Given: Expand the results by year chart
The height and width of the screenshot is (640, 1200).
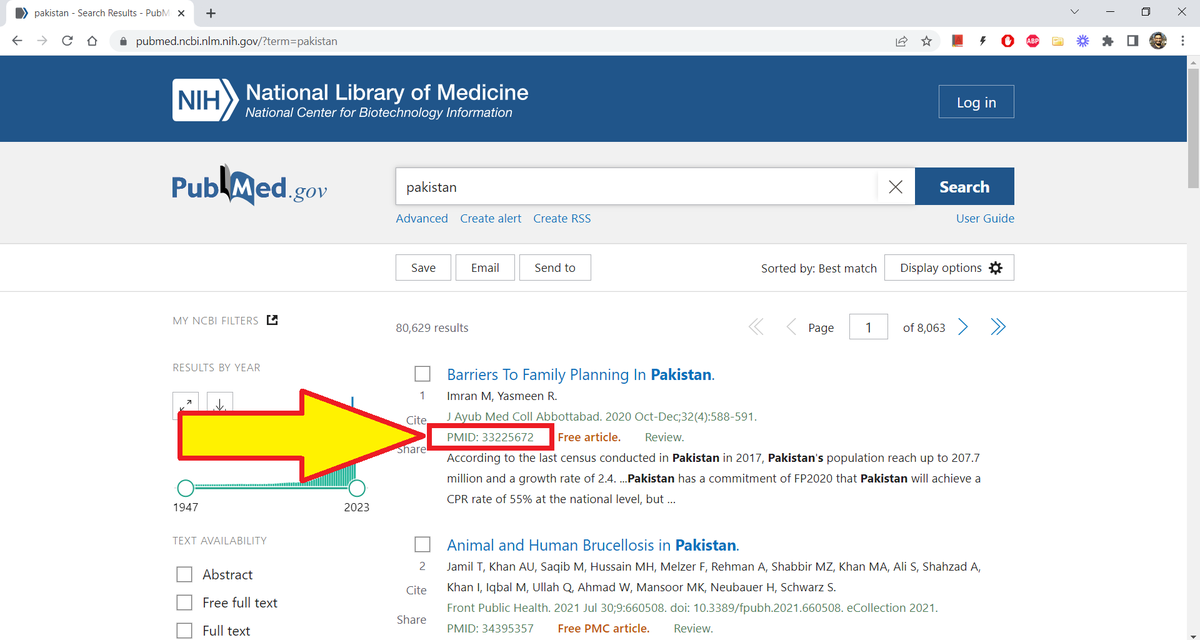Looking at the screenshot, I should 187,406.
